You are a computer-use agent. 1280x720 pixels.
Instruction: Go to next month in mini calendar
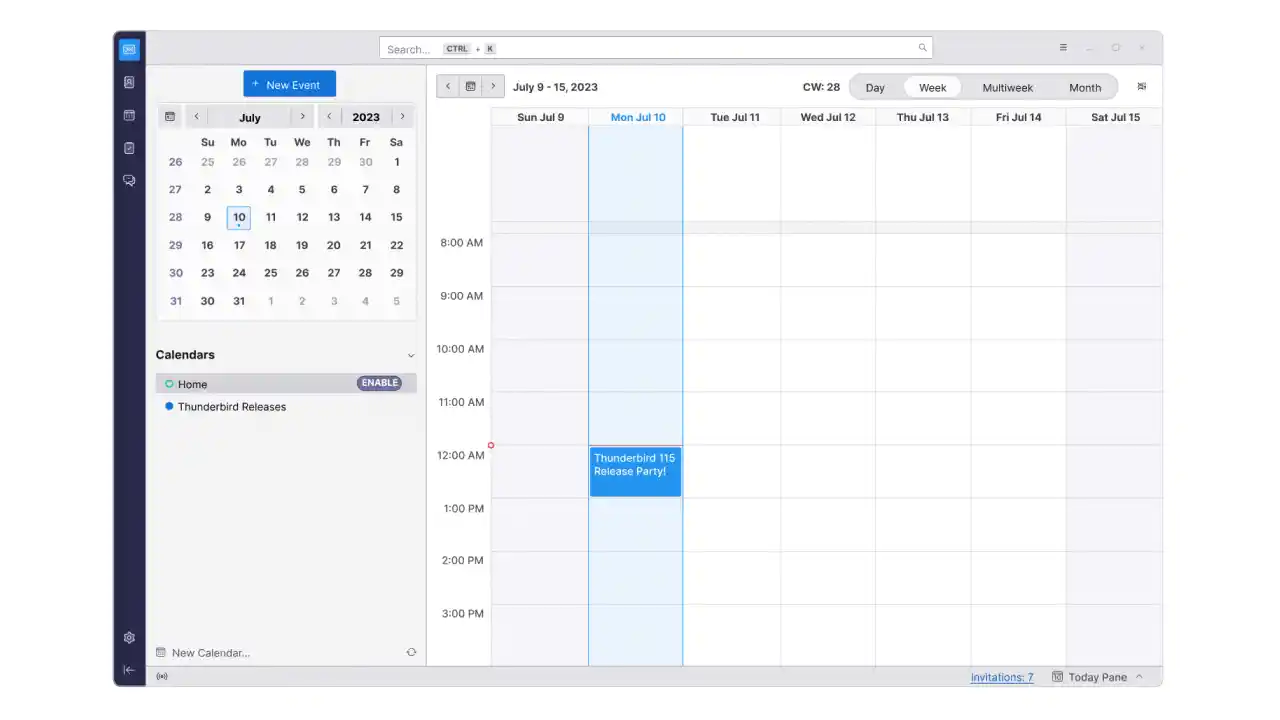coord(303,117)
